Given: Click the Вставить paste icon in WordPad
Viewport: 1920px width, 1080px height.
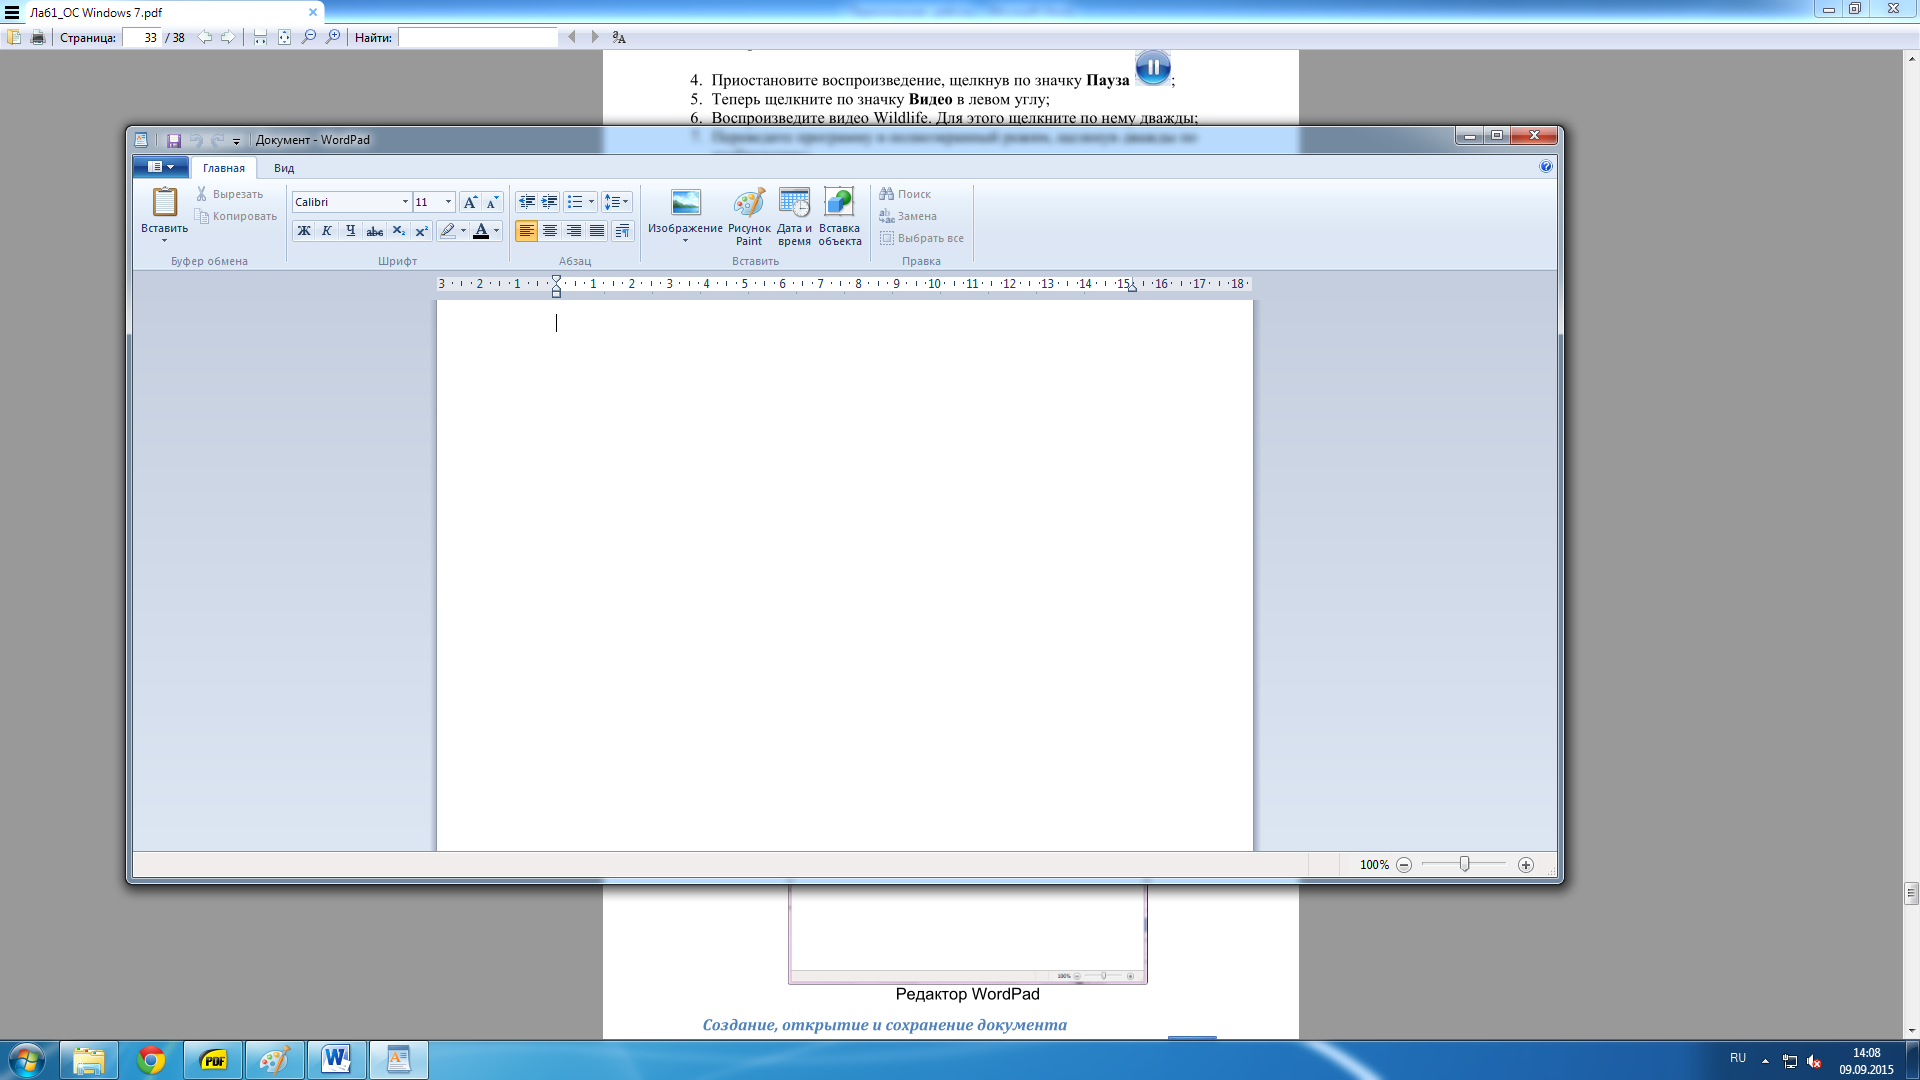Looking at the screenshot, I should coord(164,202).
